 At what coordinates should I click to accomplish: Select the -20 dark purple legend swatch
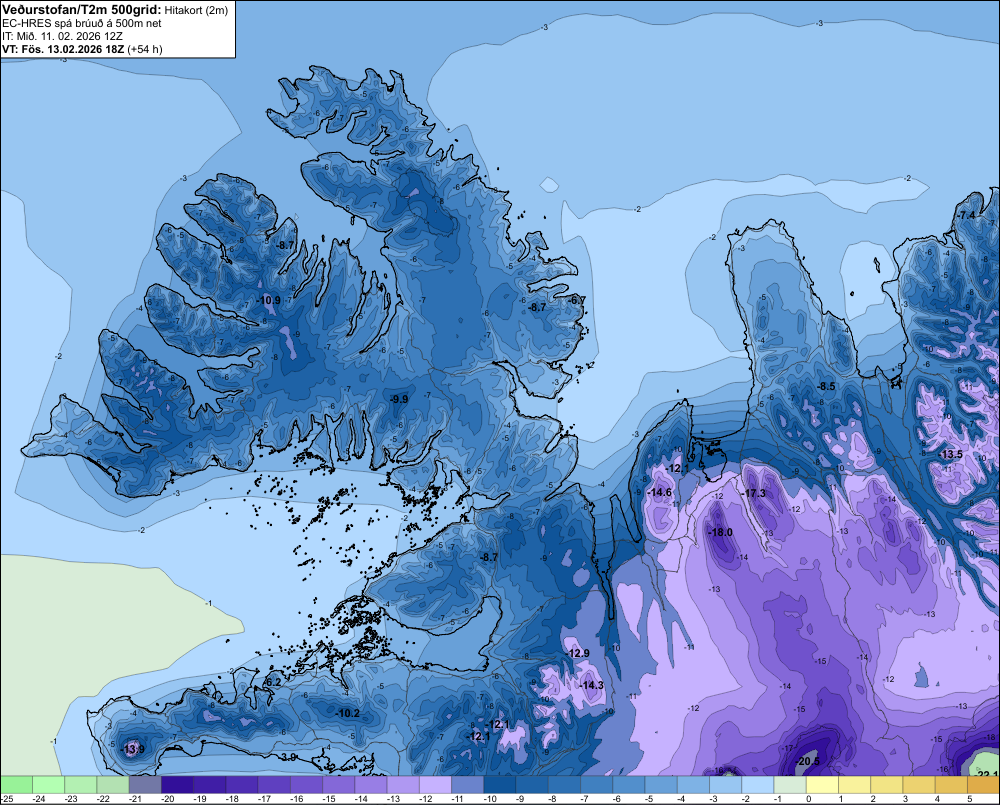coord(177,785)
